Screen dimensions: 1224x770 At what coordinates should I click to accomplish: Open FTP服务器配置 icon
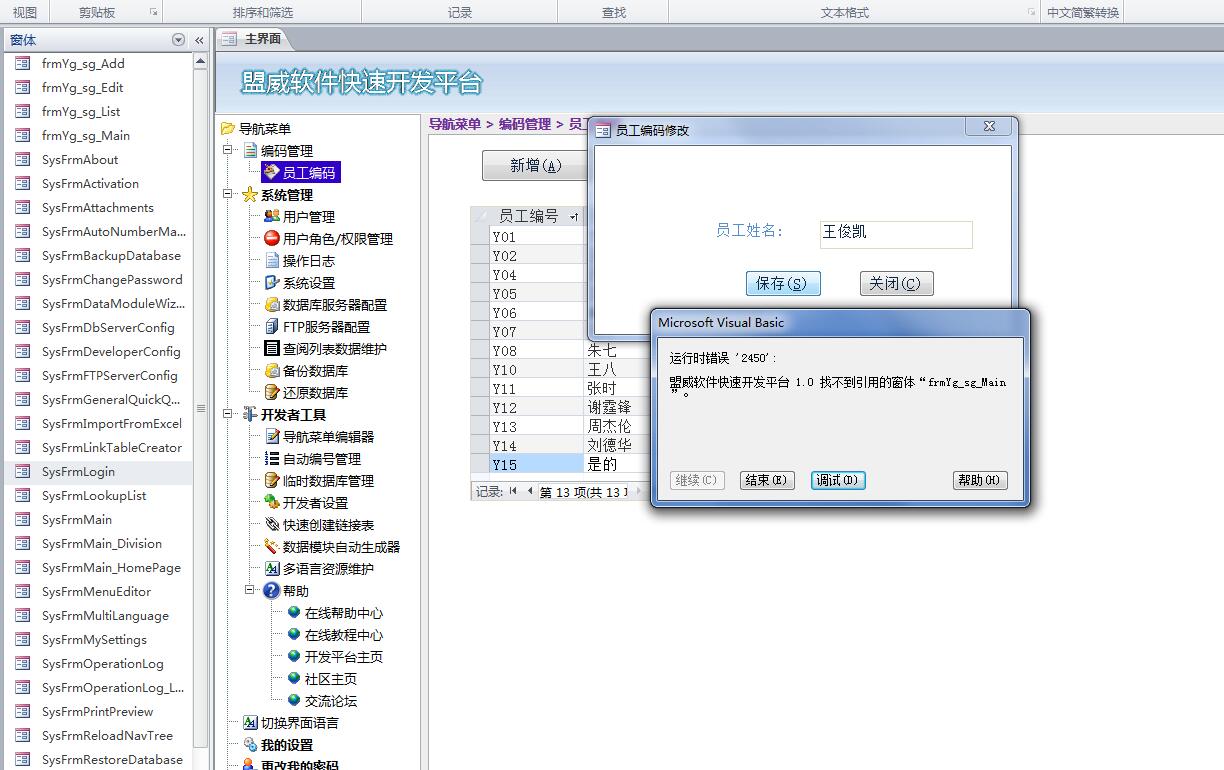271,326
